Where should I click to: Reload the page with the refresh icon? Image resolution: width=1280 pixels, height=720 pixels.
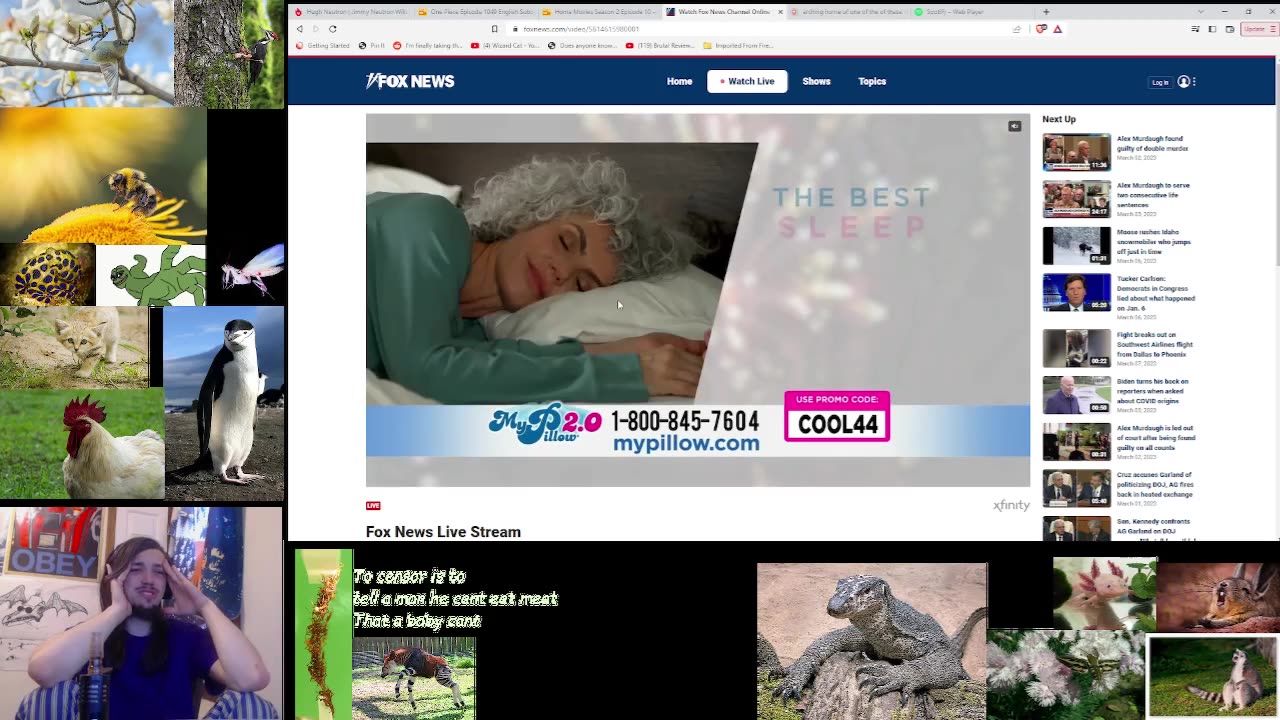click(x=332, y=29)
